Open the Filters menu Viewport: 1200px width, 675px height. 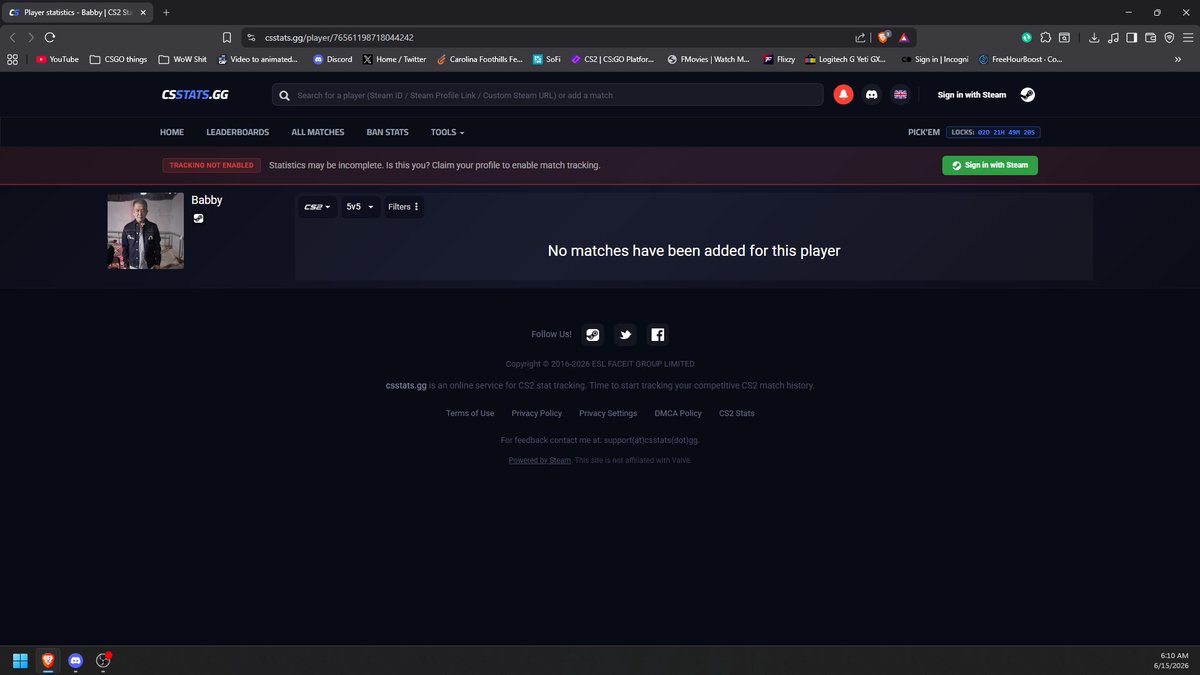coord(404,207)
